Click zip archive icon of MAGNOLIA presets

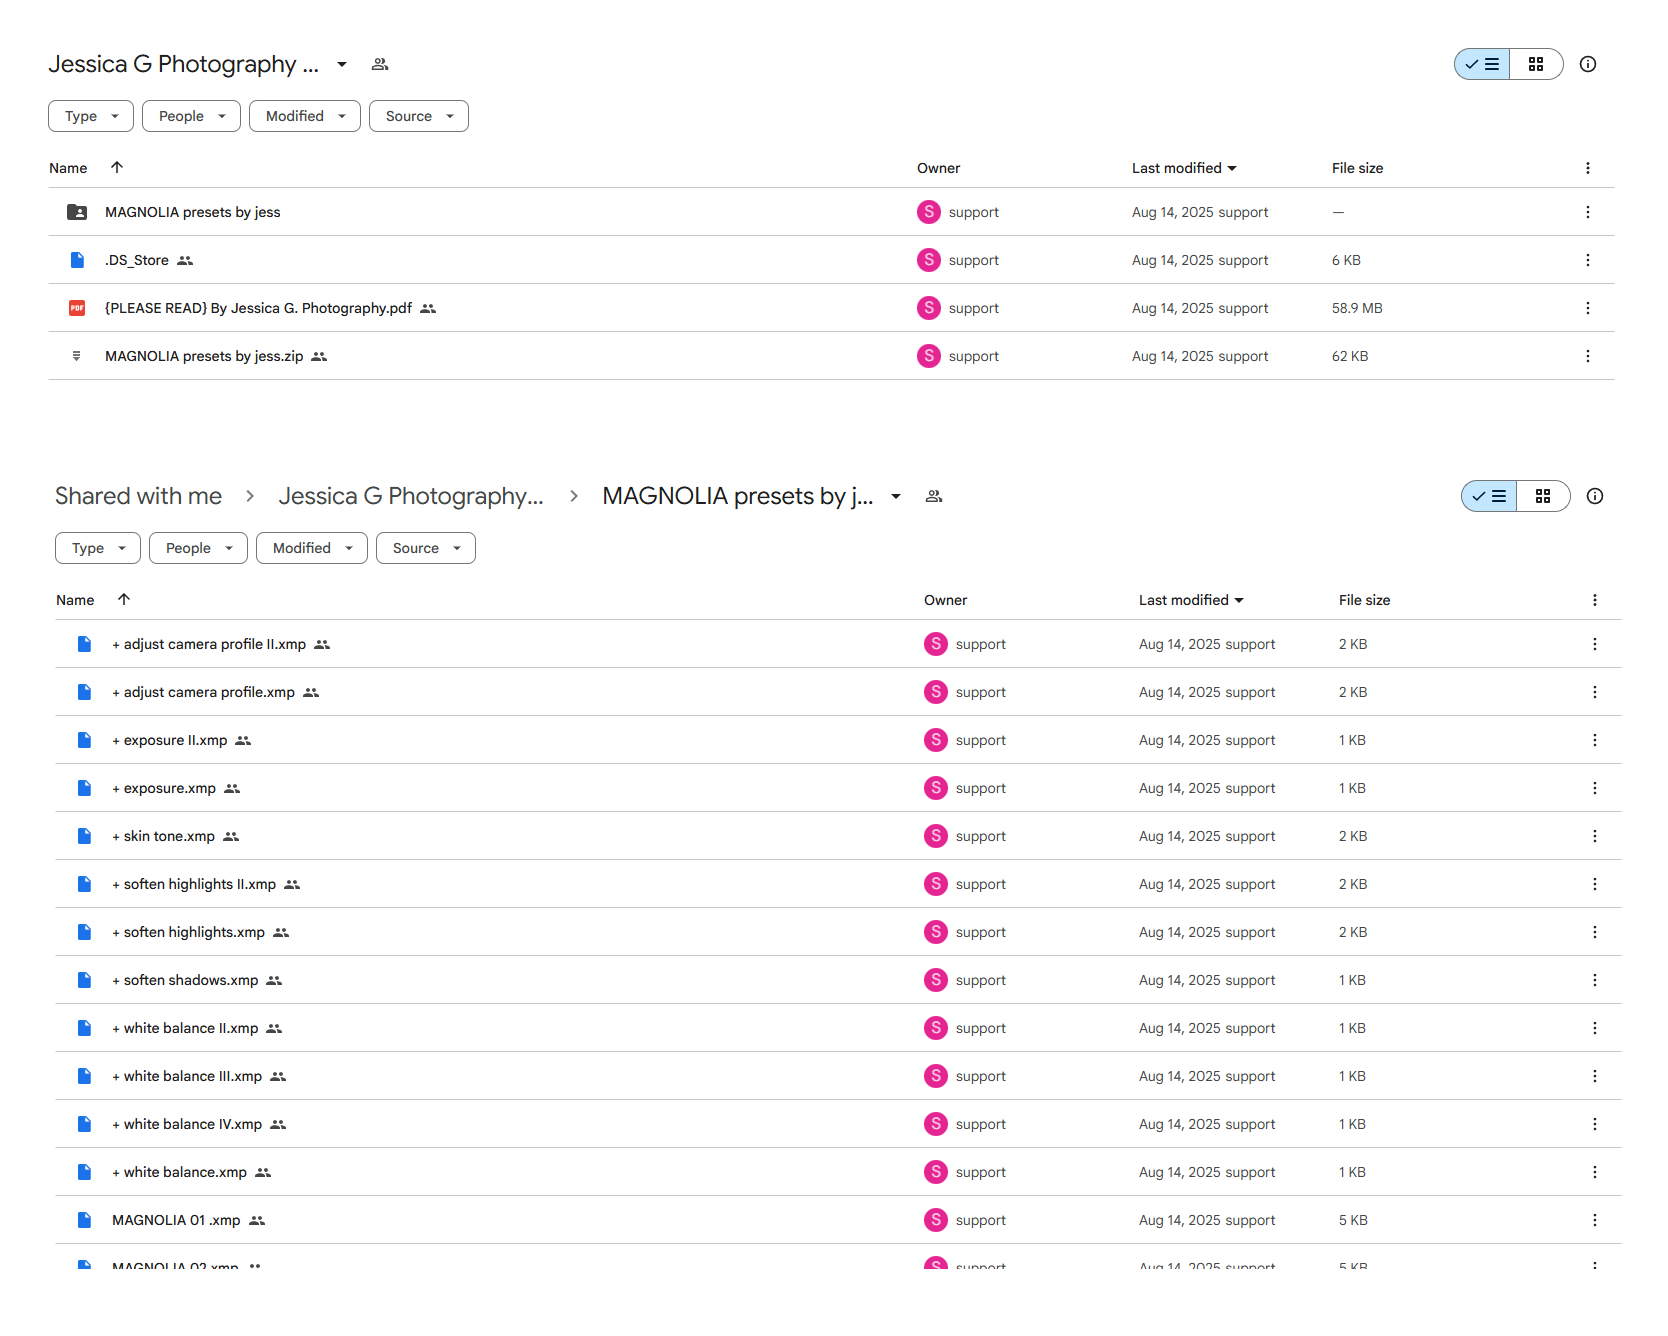tap(77, 356)
